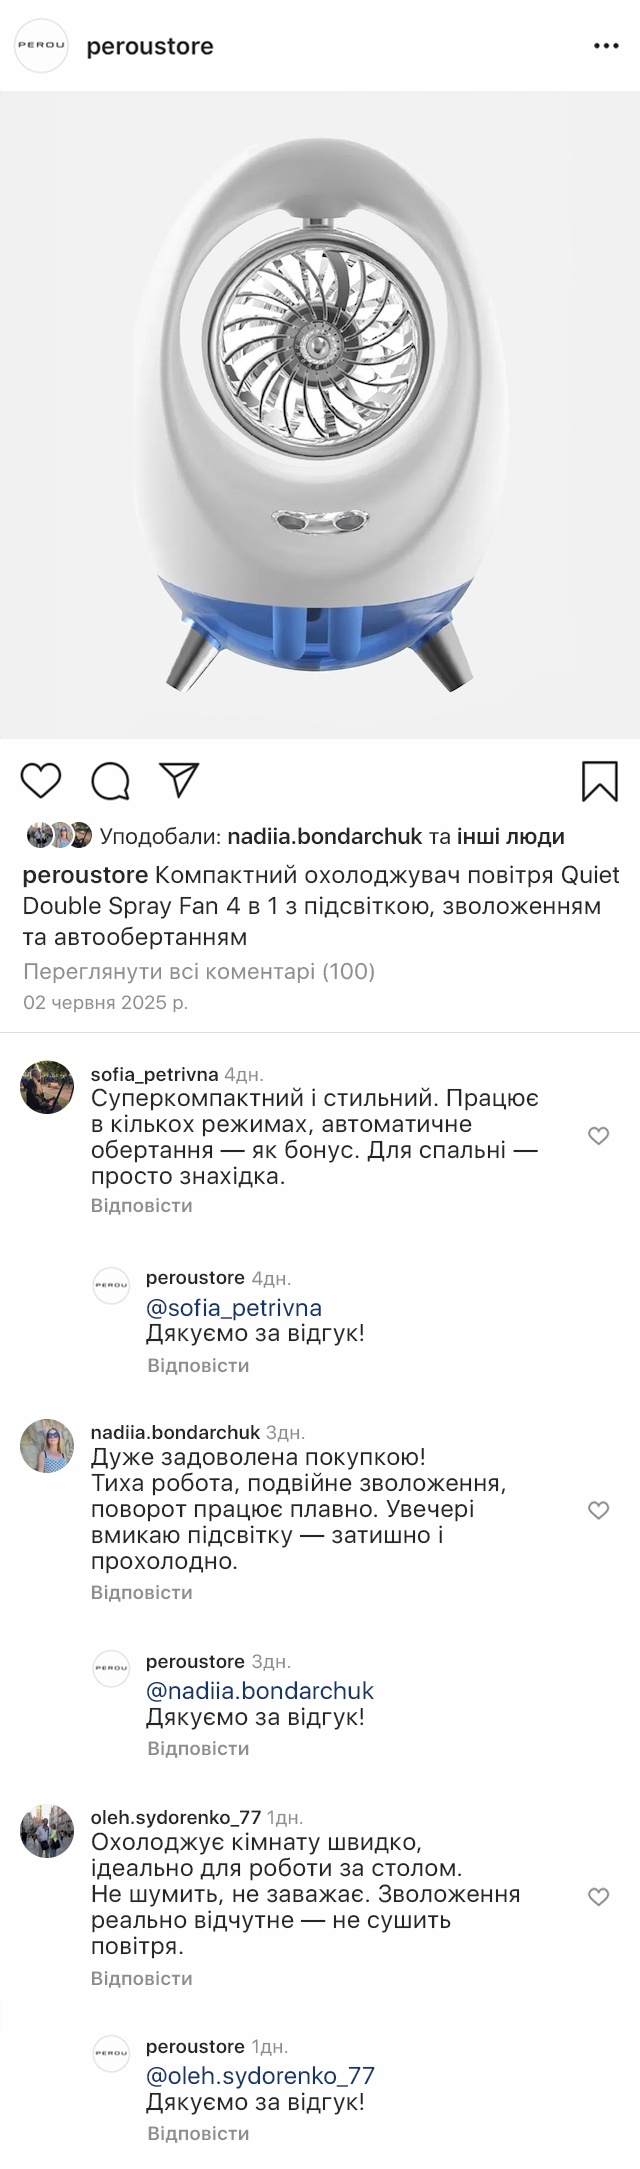640x2169 pixels.
Task: View the list of other people who liked
Action: [510, 836]
